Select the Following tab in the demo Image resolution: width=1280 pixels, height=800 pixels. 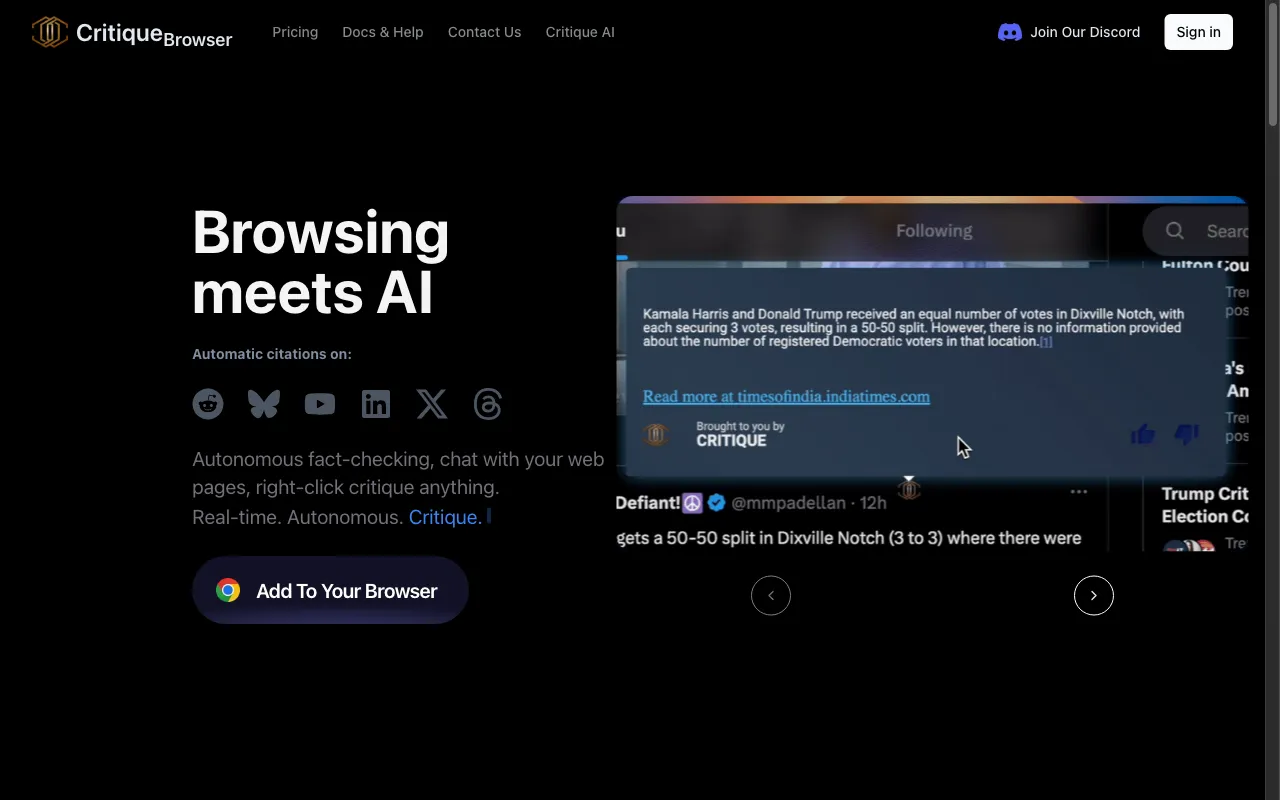coord(934,231)
